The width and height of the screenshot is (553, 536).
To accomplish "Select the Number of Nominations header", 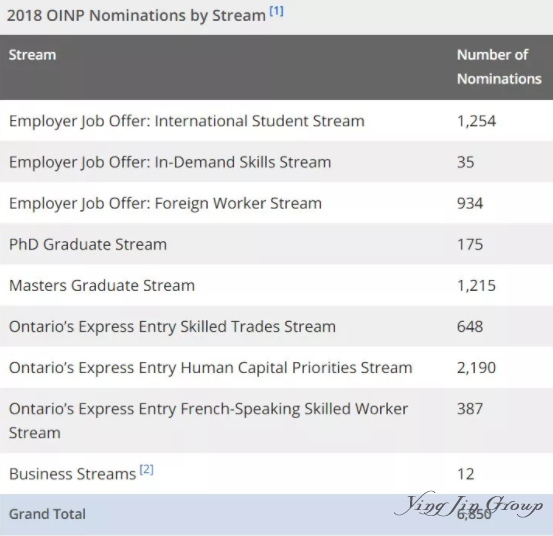I will pyautogui.click(x=499, y=67).
